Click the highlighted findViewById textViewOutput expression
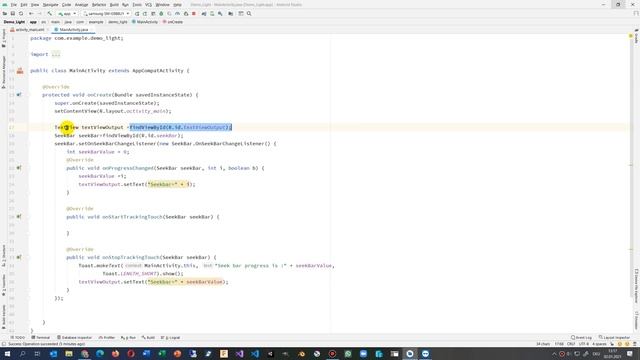This screenshot has height=360, width=640. click(x=181, y=127)
